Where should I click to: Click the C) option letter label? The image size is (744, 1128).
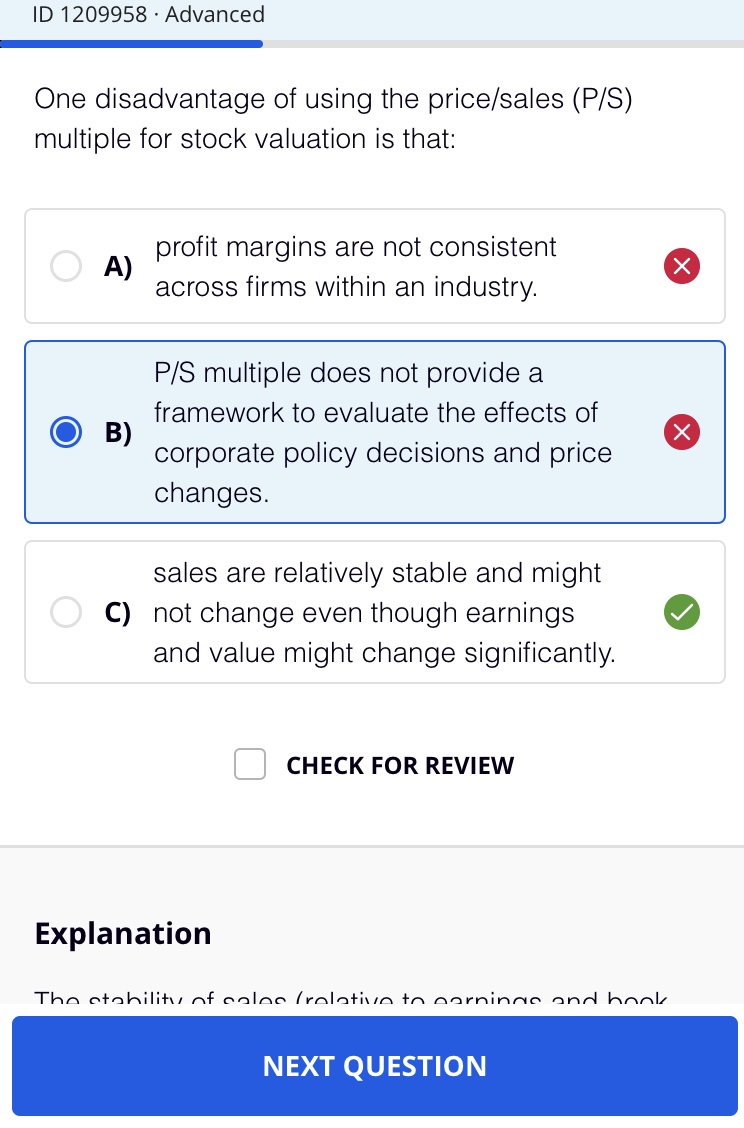(x=118, y=613)
